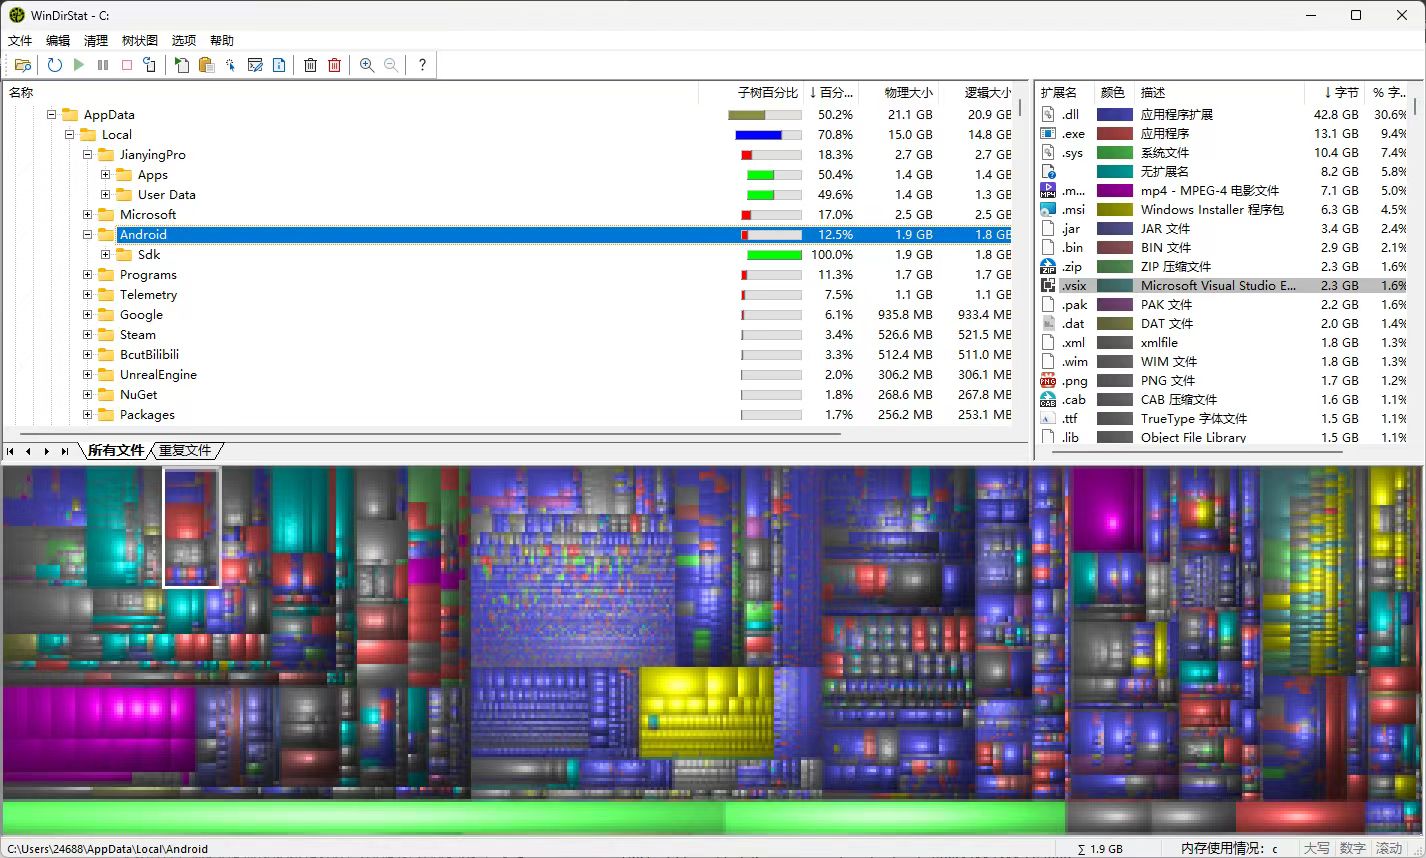Collapse the AppData tree node

click(52, 115)
